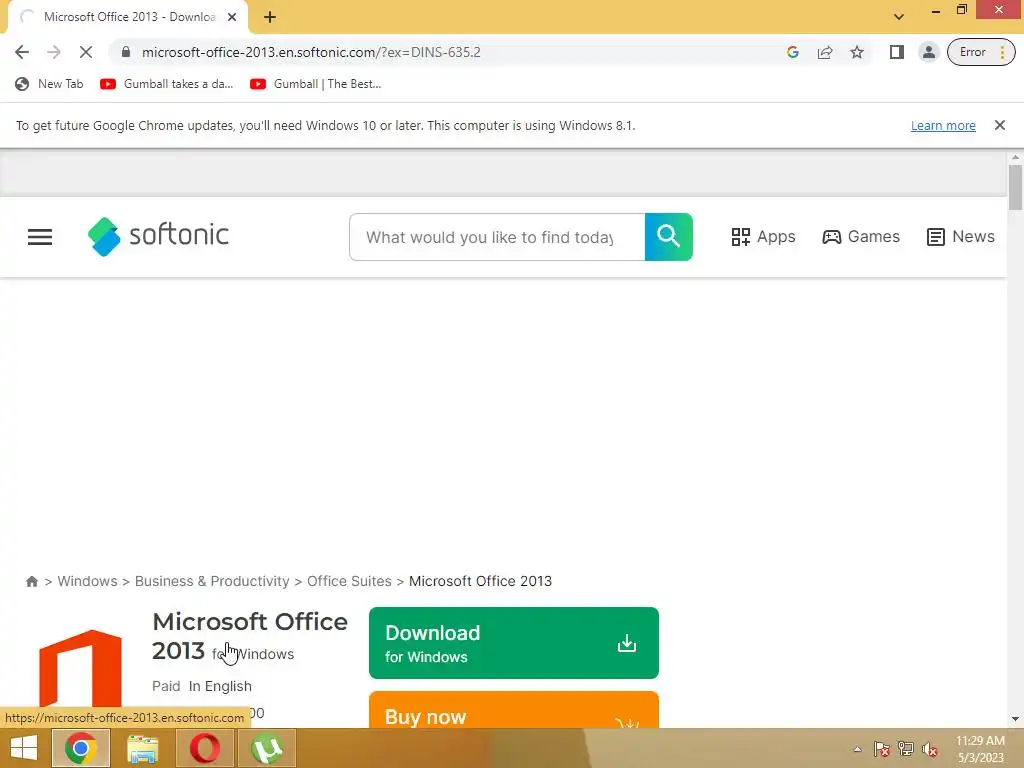The image size is (1024, 768).
Task: Open the Office Suites breadcrumb
Action: 349,581
